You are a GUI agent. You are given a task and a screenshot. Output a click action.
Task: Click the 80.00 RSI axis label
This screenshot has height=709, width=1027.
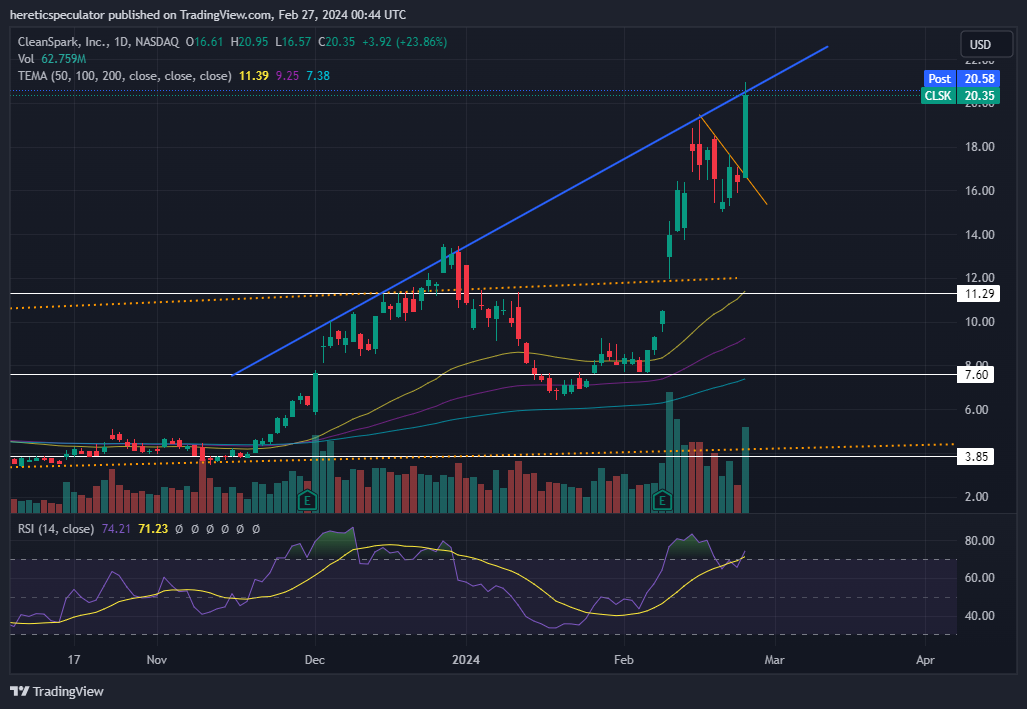(x=979, y=541)
